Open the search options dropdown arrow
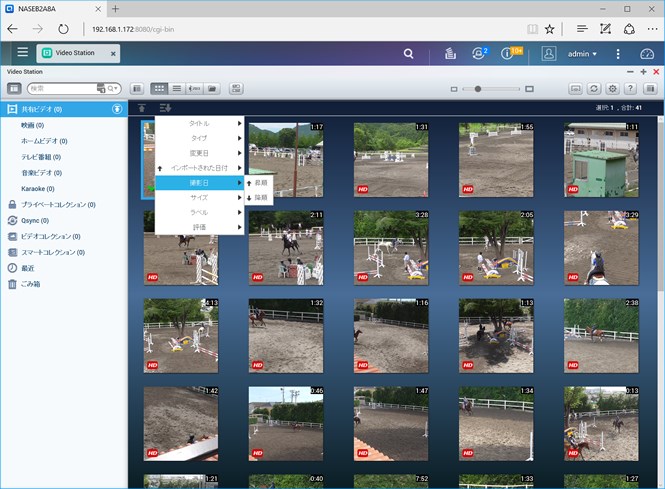The height and width of the screenshot is (489, 665). tap(112, 88)
